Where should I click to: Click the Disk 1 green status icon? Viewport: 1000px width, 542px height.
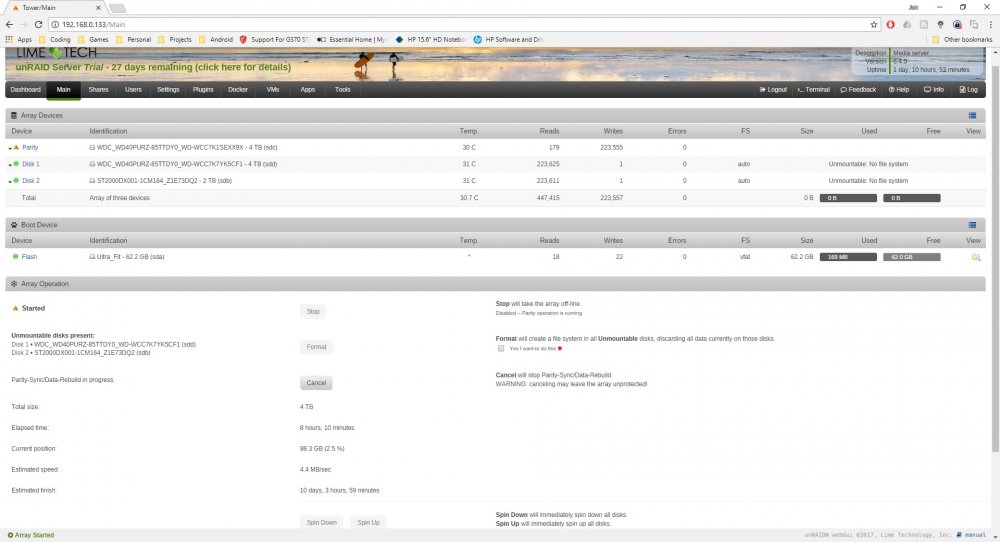(x=17, y=164)
